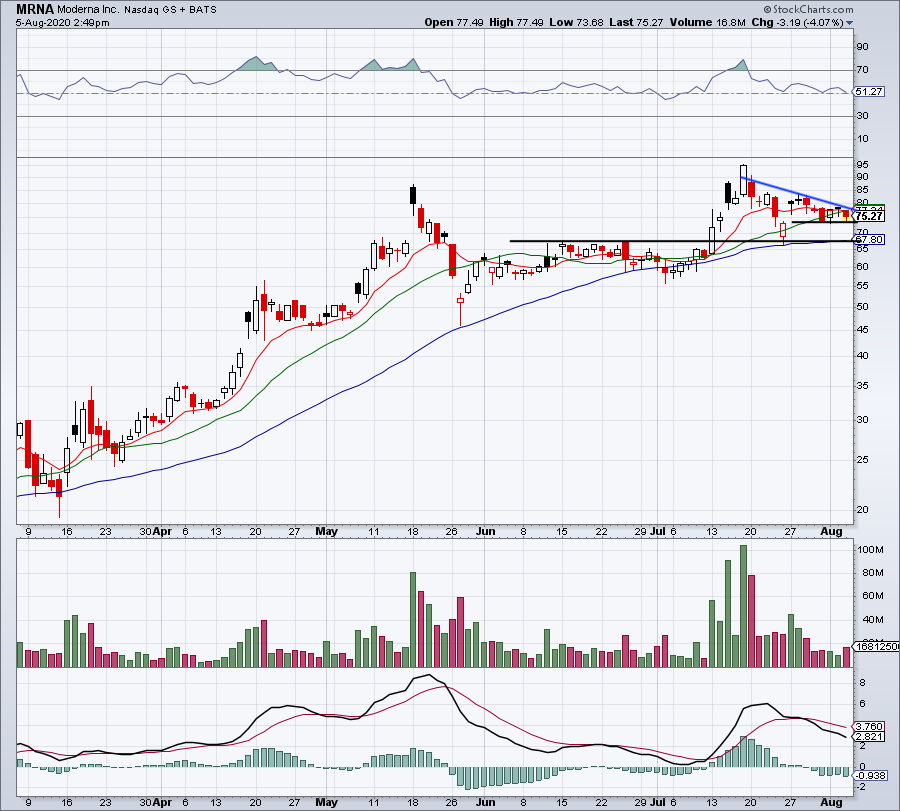Click the 45 label on the price axis
Viewport: 900px width, 811px height.
862,330
